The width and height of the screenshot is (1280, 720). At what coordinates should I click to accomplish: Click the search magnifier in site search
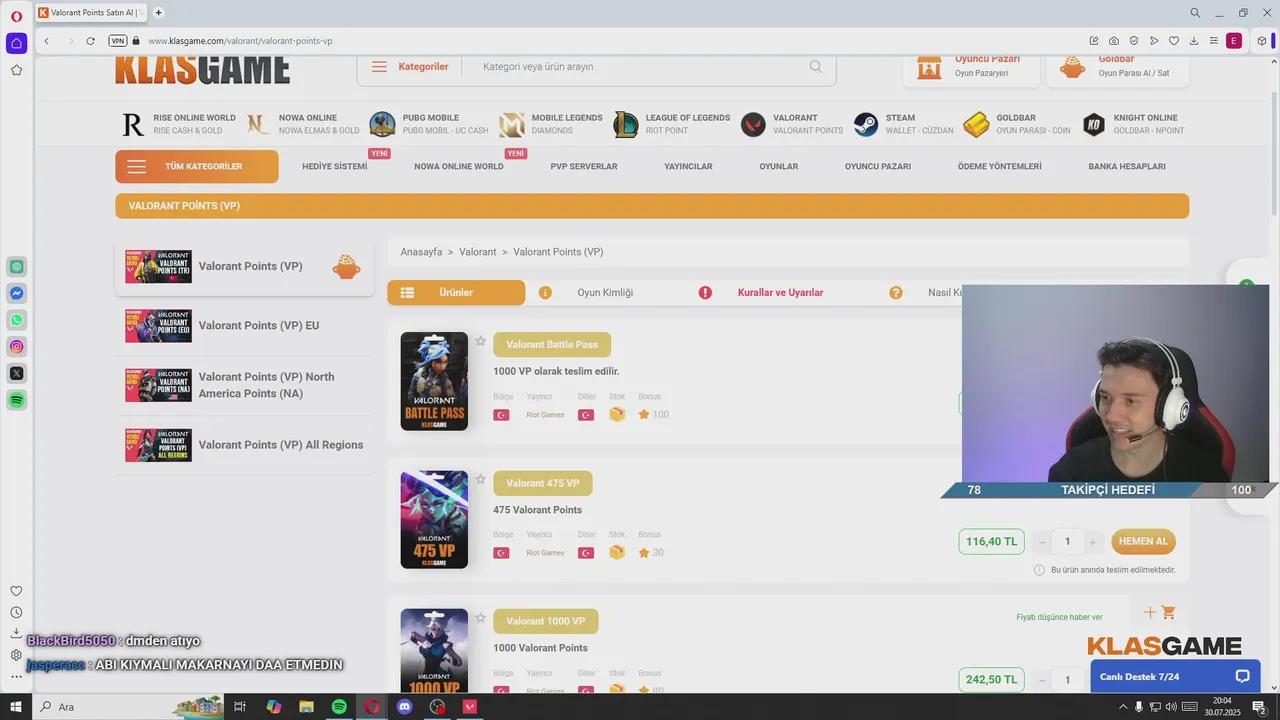click(816, 66)
